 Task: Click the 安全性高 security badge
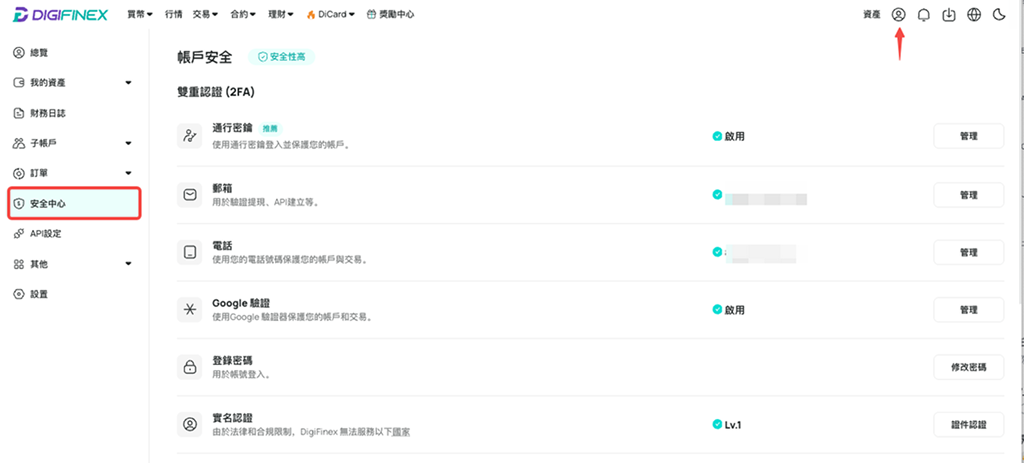click(x=281, y=57)
